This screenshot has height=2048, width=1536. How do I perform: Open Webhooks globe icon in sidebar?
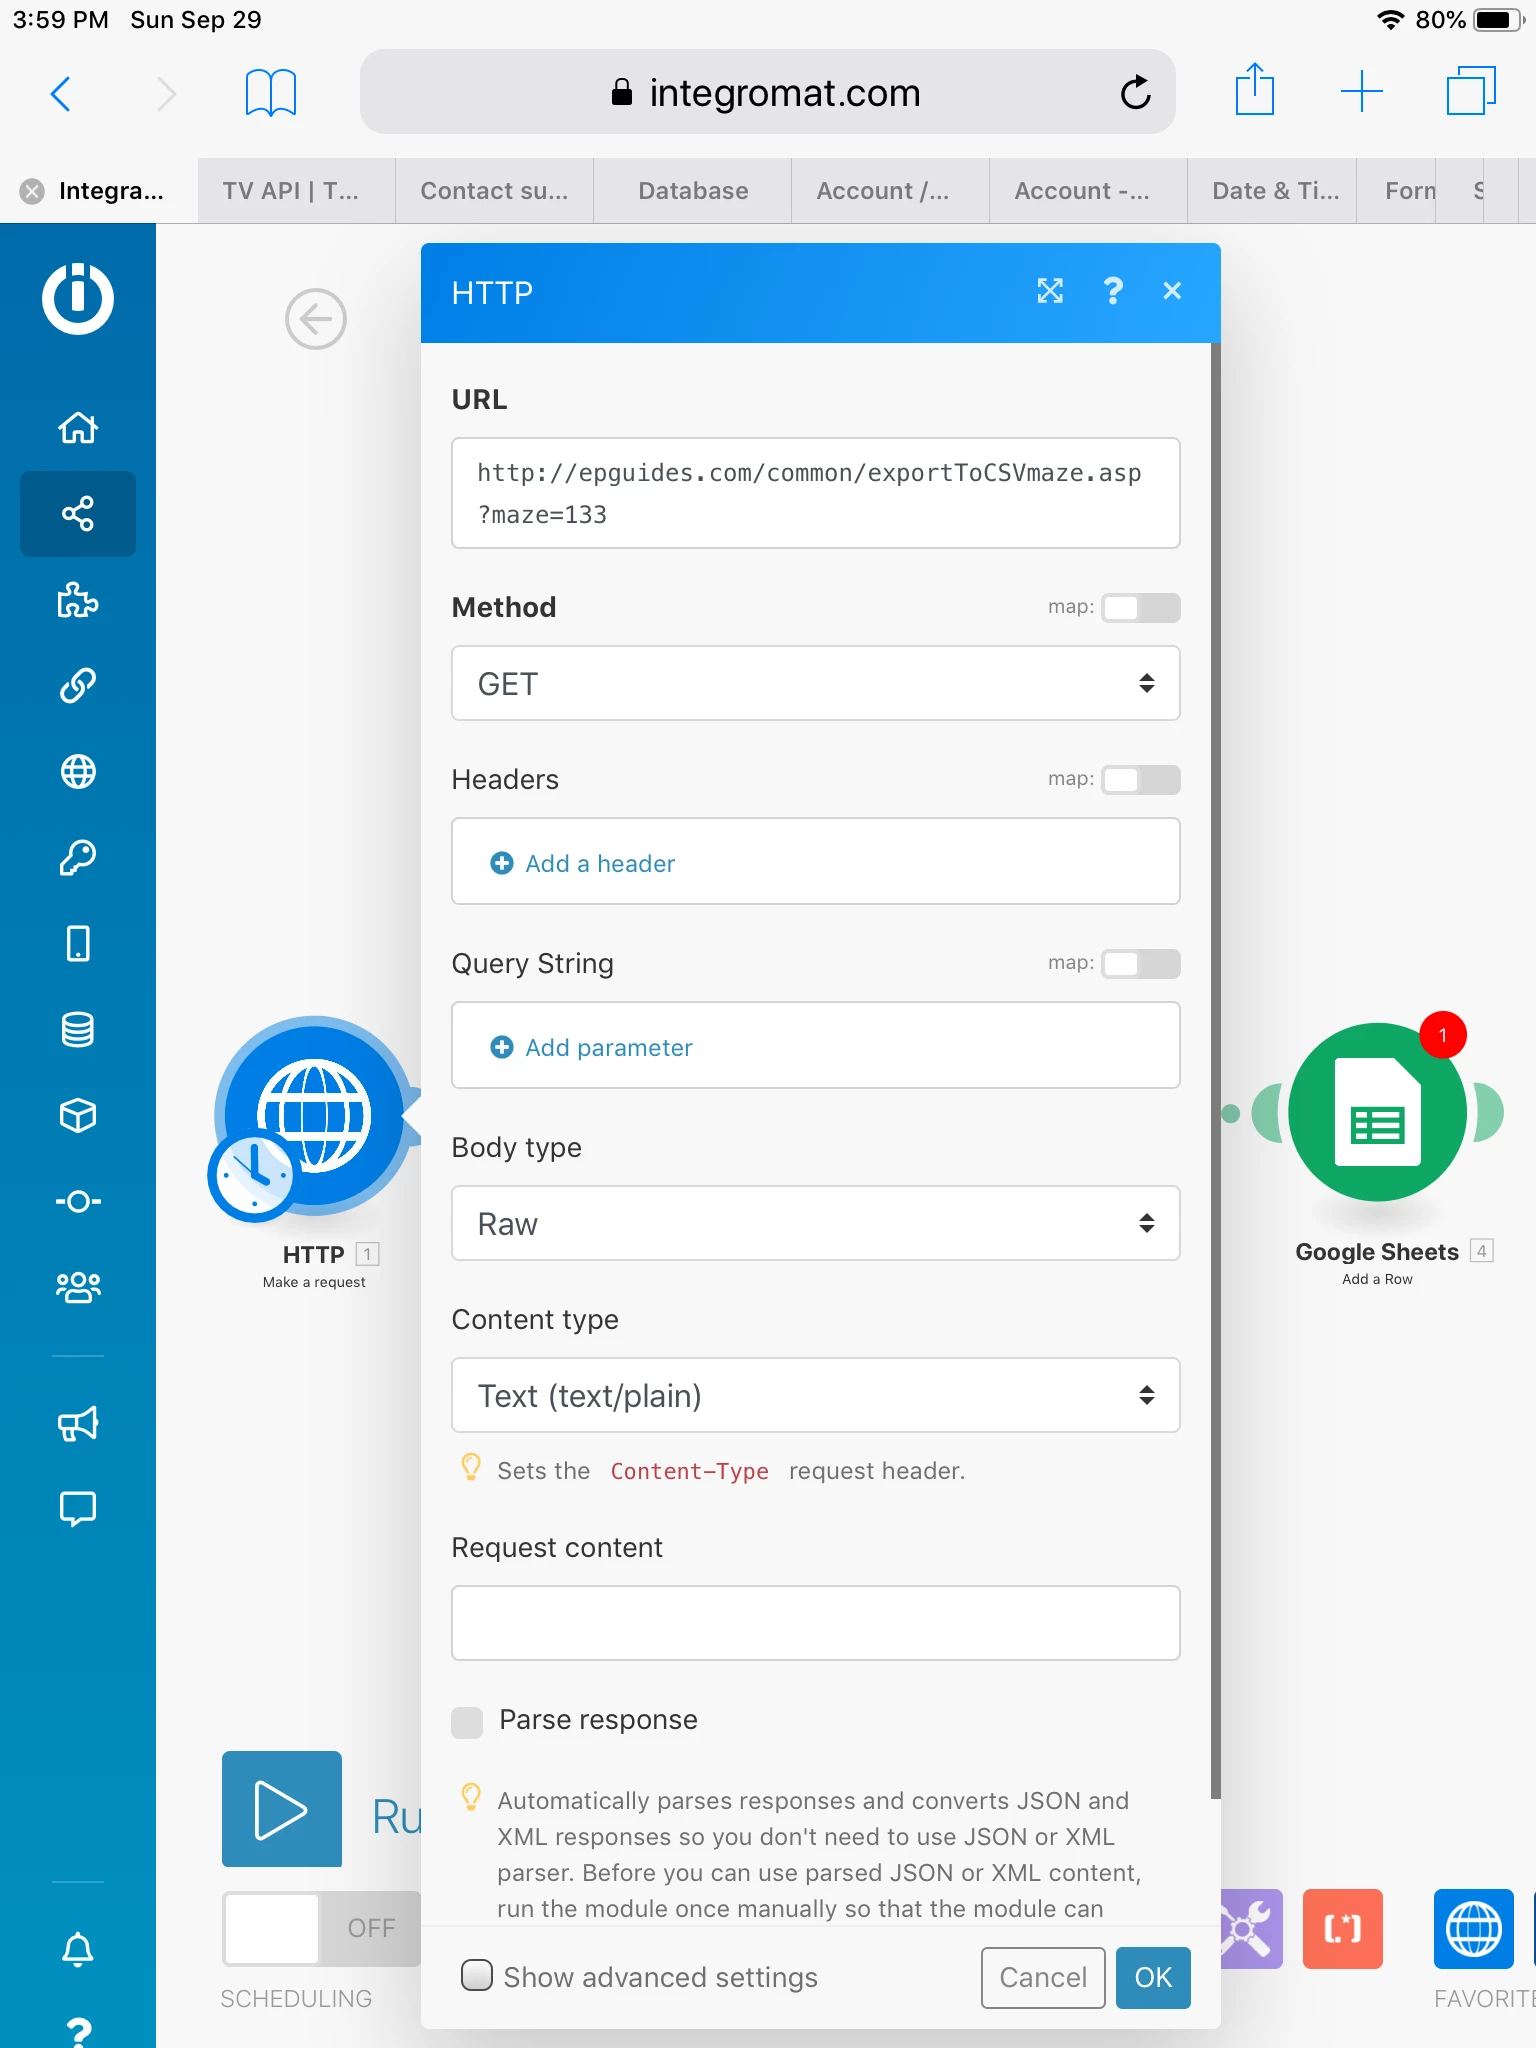(78, 772)
